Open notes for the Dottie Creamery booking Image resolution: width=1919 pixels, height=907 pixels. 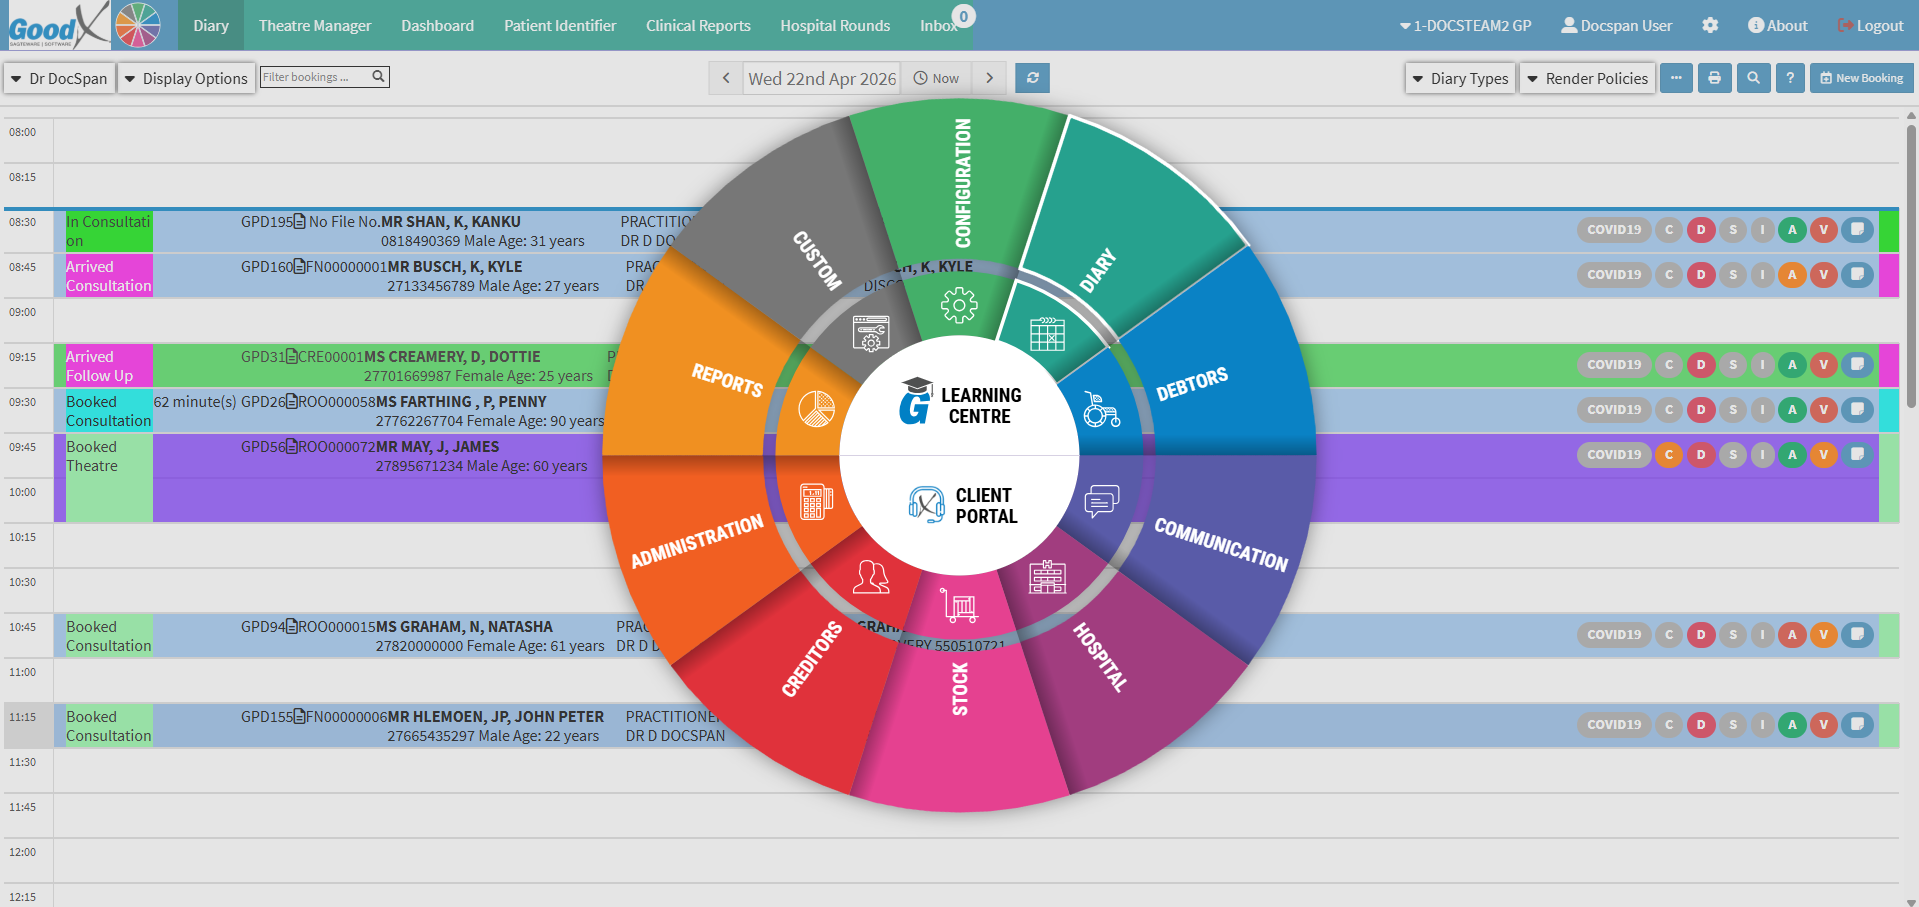click(x=1857, y=365)
